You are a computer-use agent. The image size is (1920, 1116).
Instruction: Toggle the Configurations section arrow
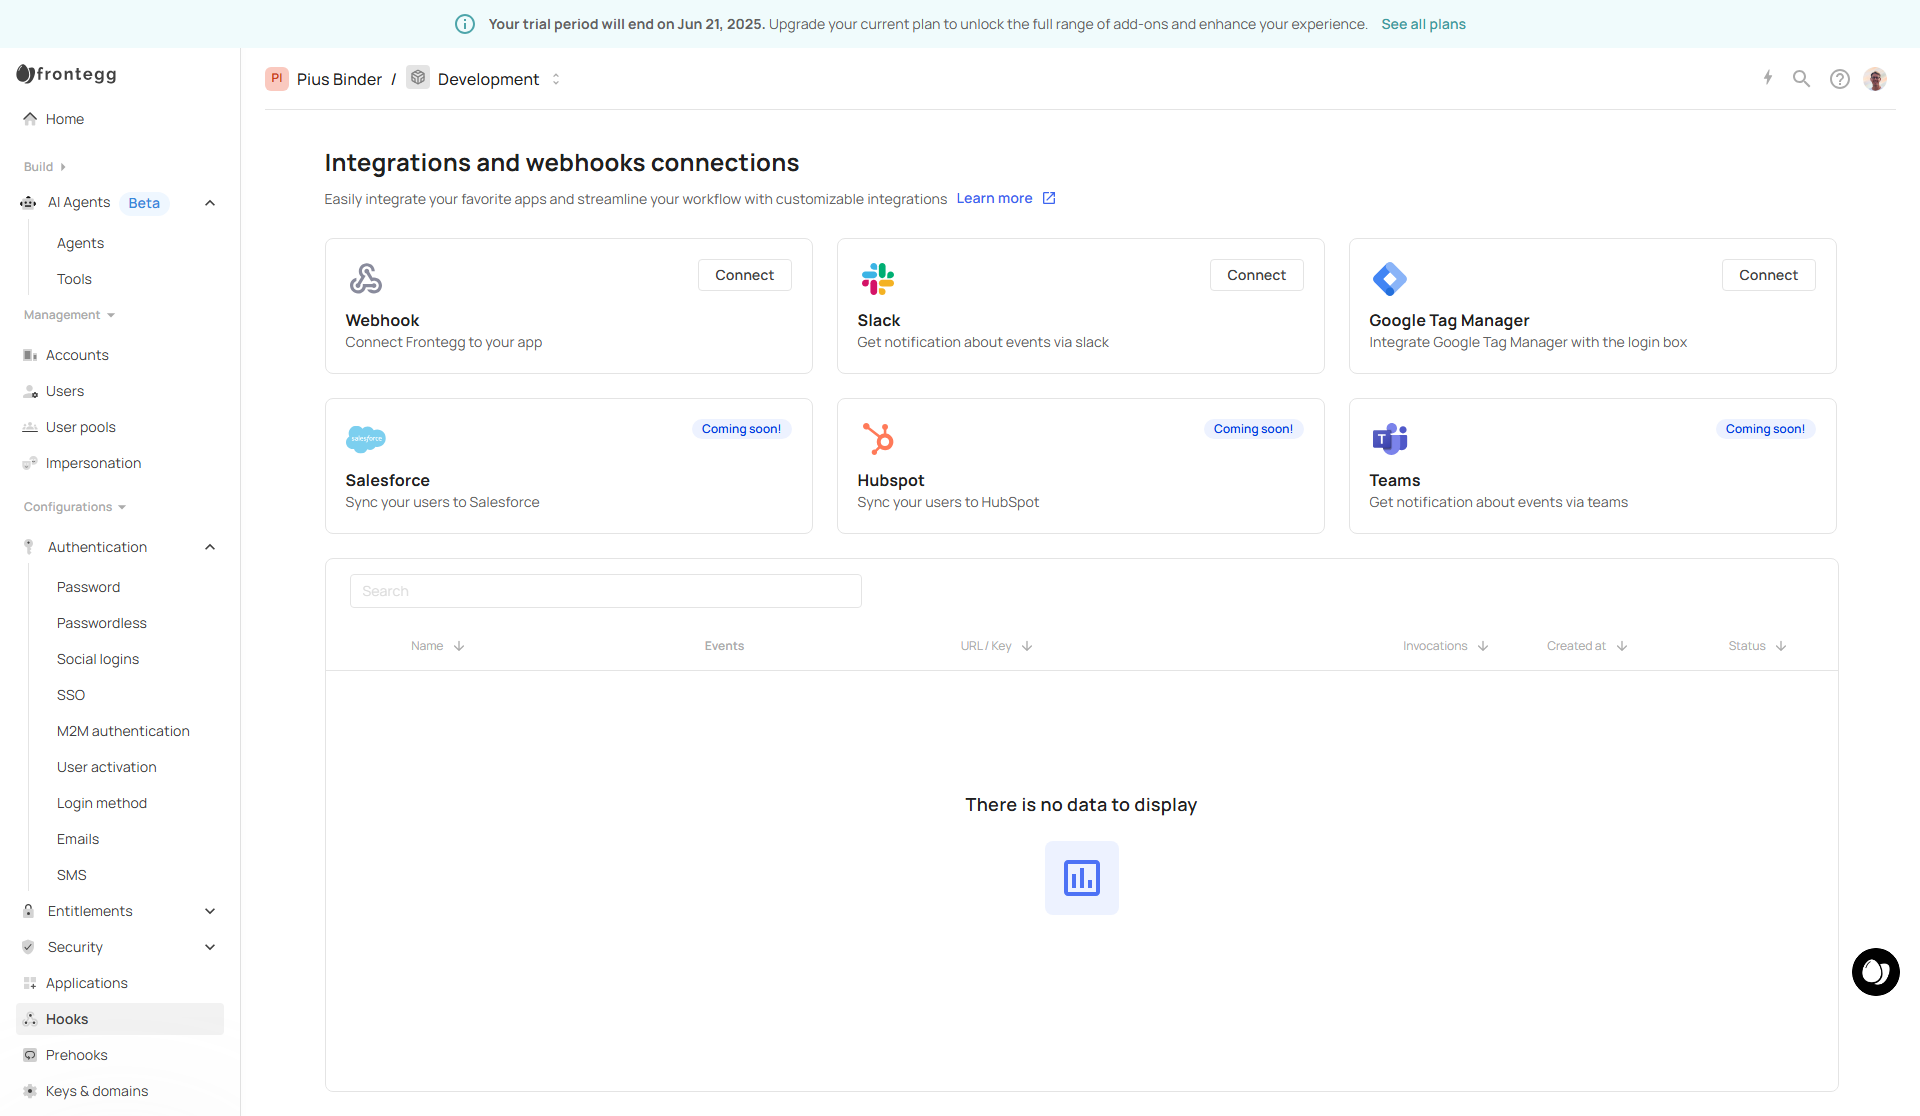tap(122, 507)
